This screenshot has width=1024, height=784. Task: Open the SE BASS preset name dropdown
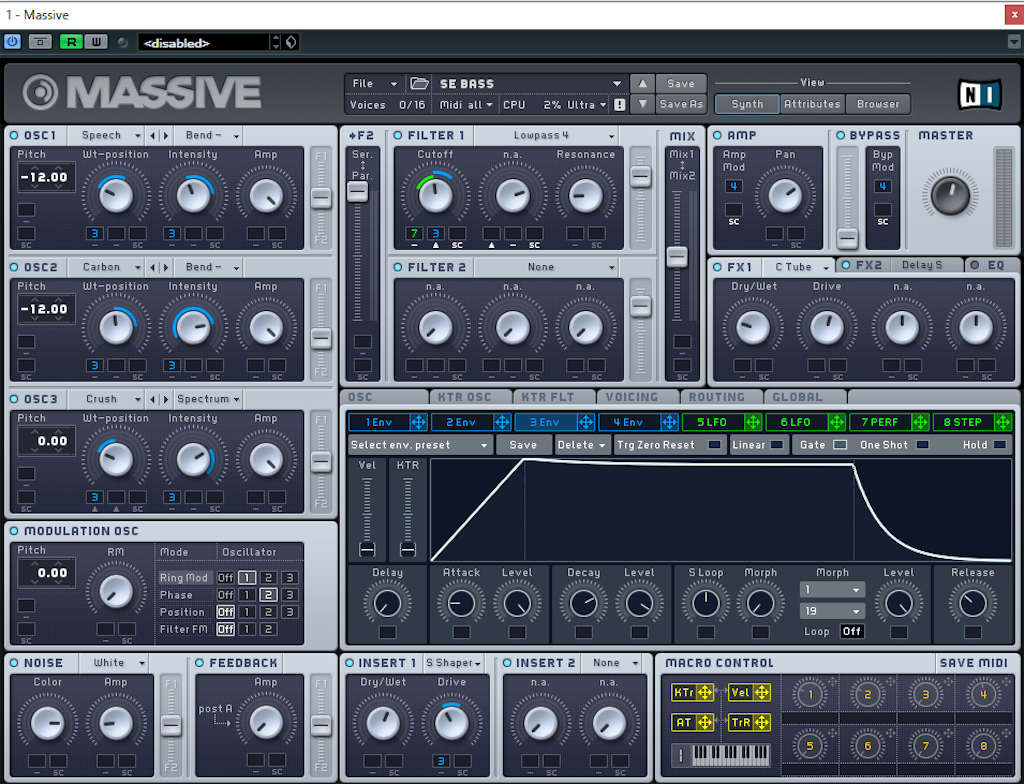[x=530, y=84]
